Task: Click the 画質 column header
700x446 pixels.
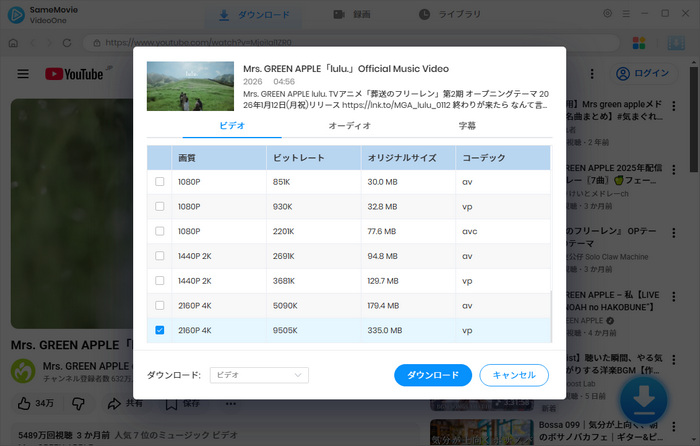Action: 219,158
